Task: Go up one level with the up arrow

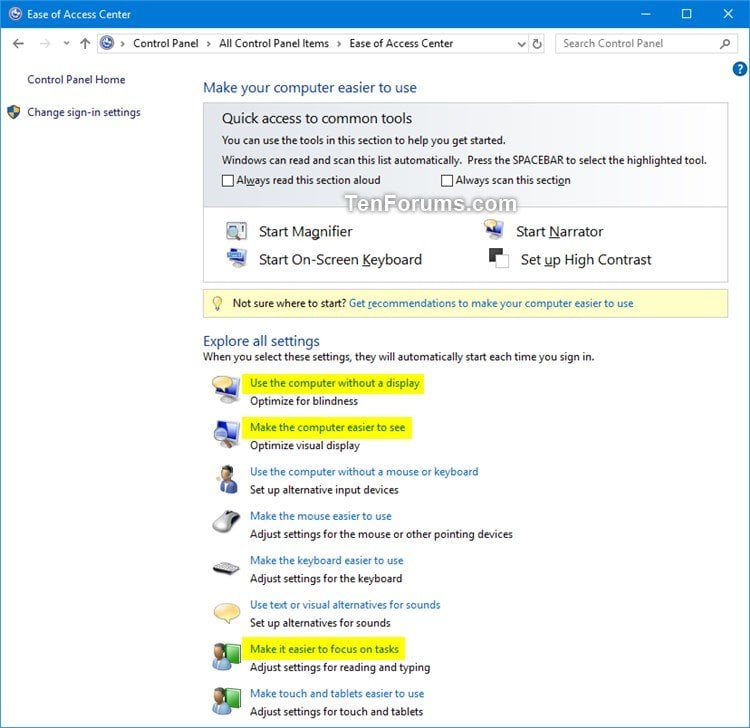Action: pyautogui.click(x=85, y=44)
